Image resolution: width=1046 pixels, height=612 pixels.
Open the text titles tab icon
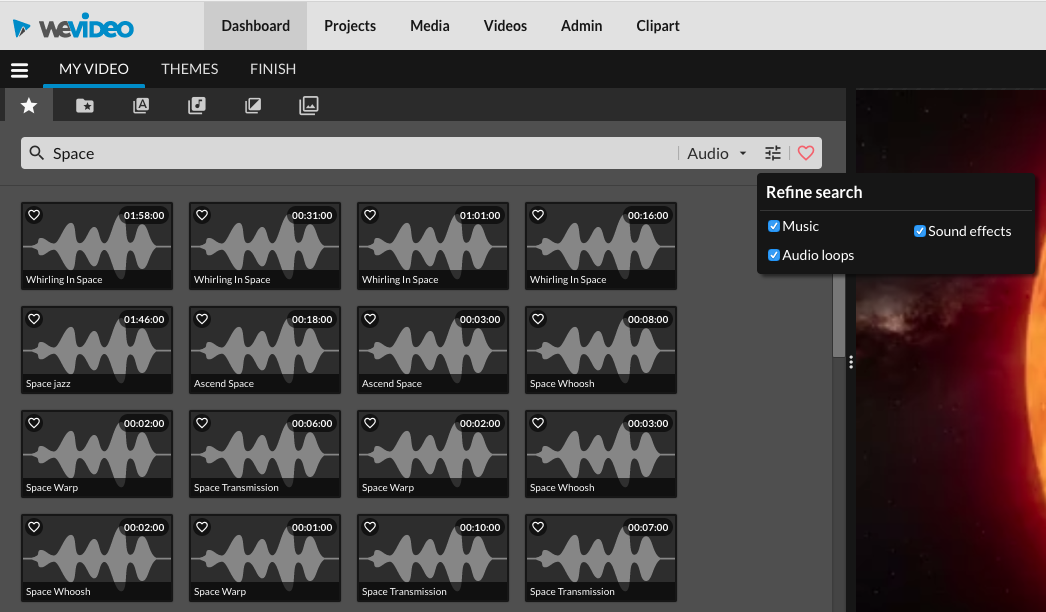[x=141, y=105]
